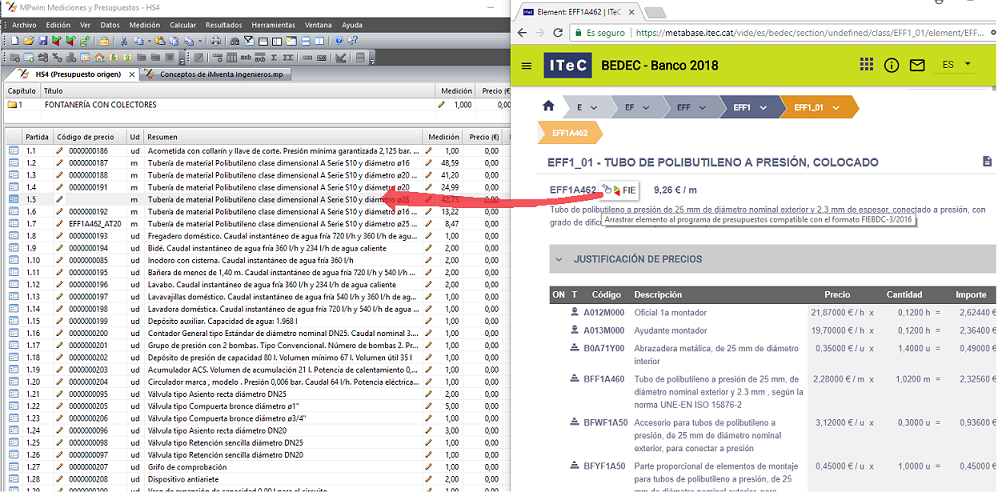Select the Element: EFF1A462 browser tab
Viewport: 998px width, 496px height.
pos(578,11)
